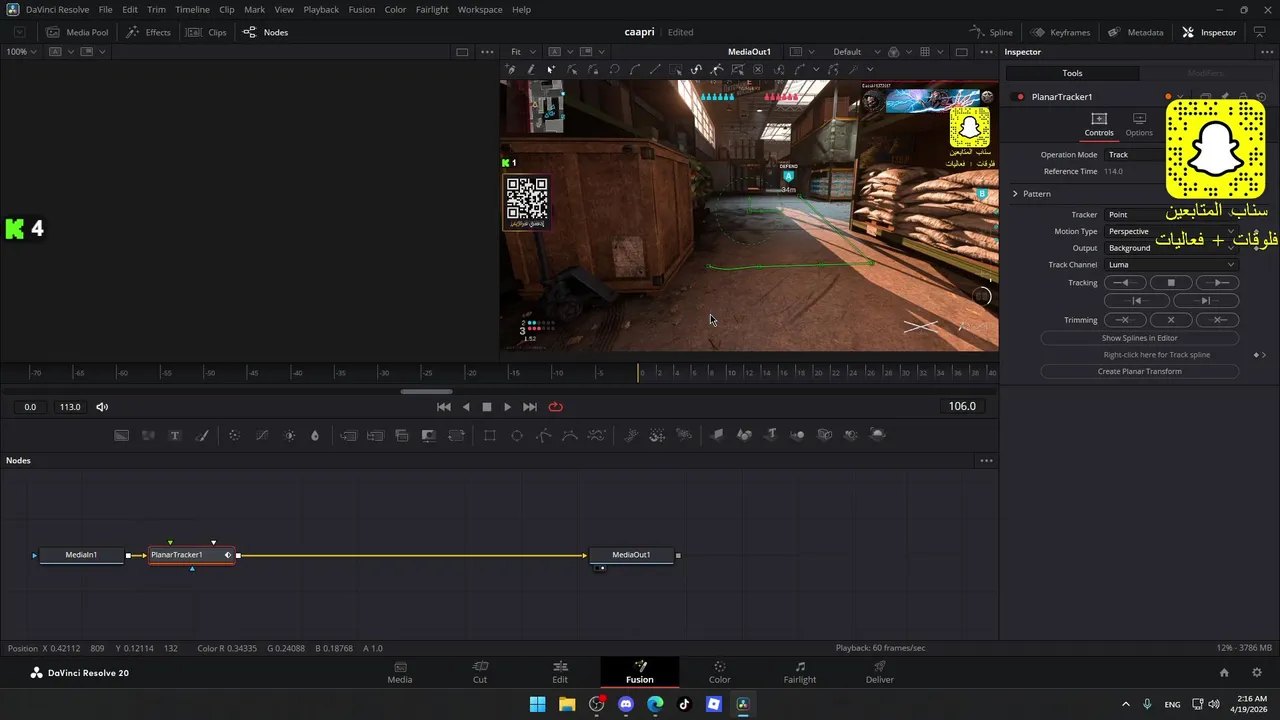Open the Track Channel Luma dropdown
This screenshot has width=1280, height=720.
[x=1171, y=265]
